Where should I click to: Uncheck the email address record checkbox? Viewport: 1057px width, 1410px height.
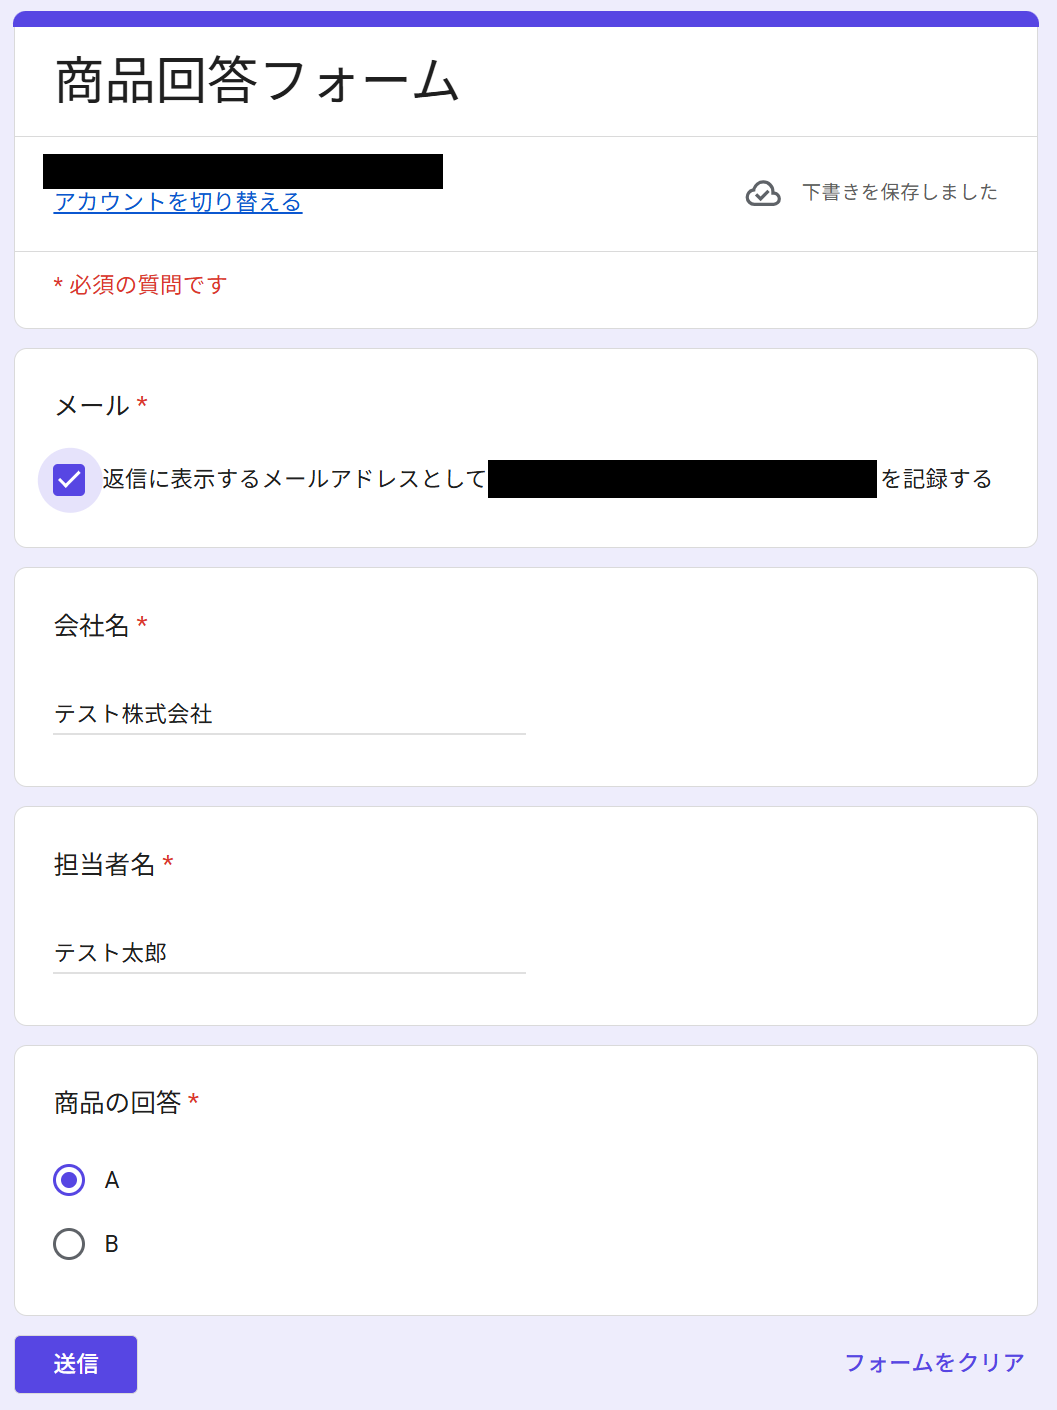(x=69, y=480)
